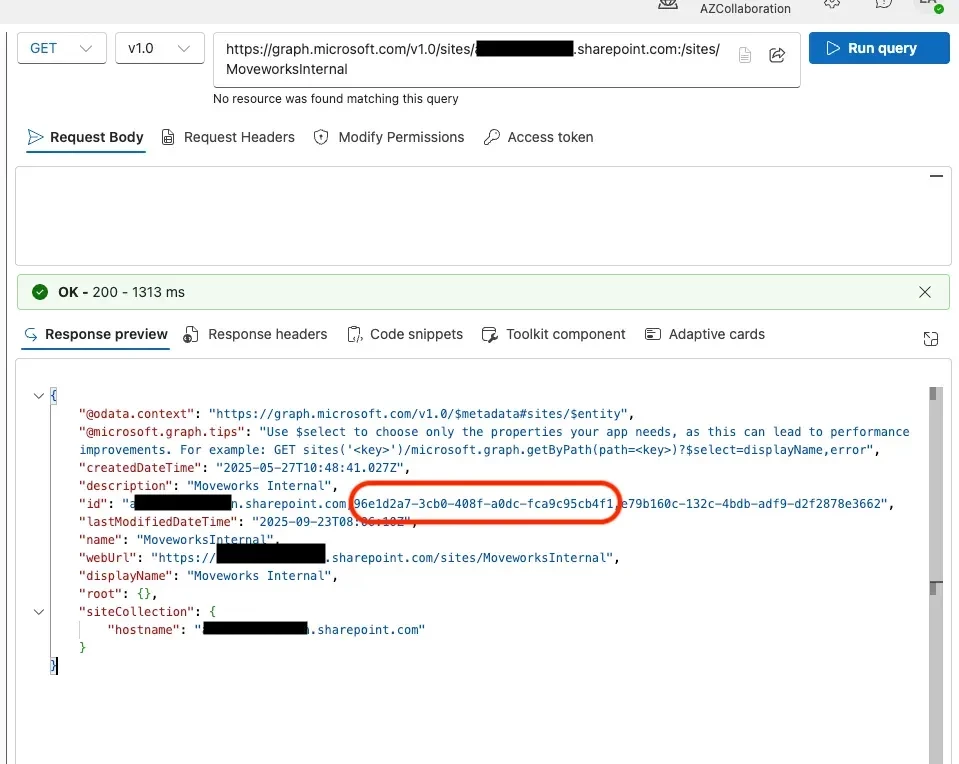
Task: Collapse the request body panel
Action: [936, 176]
